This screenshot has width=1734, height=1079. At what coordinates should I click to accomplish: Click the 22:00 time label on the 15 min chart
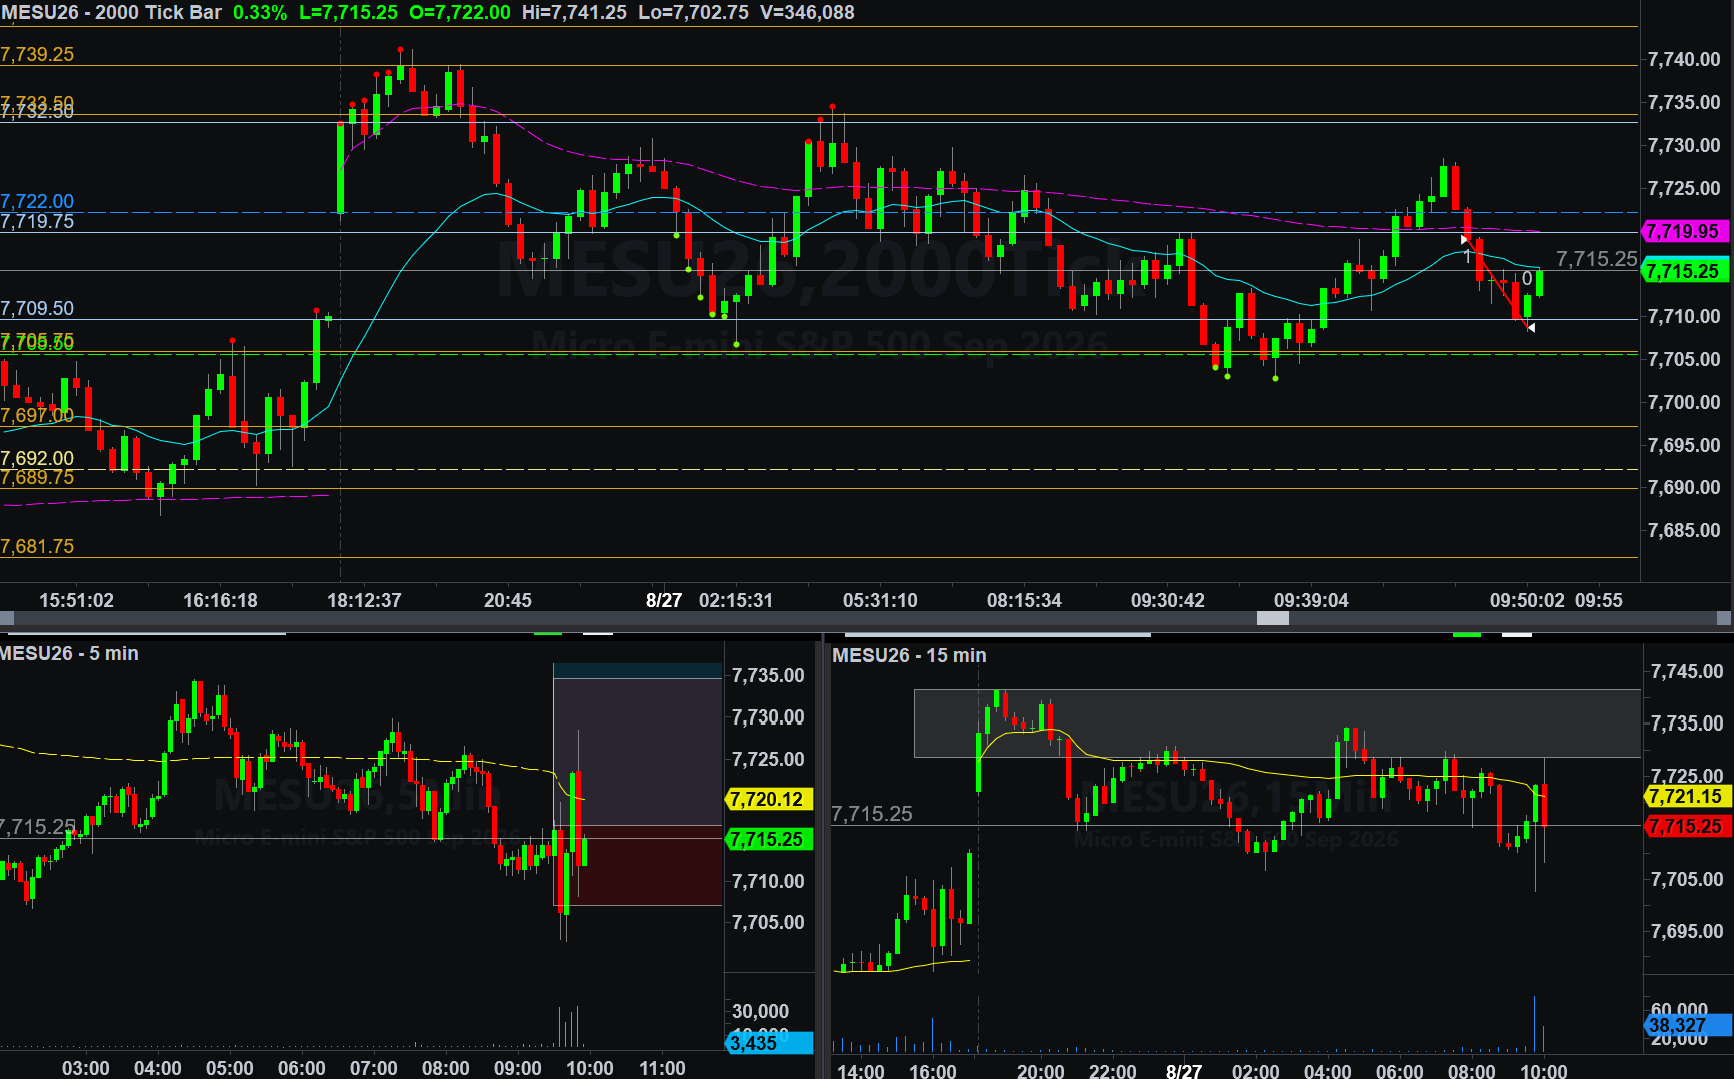coord(1112,1071)
